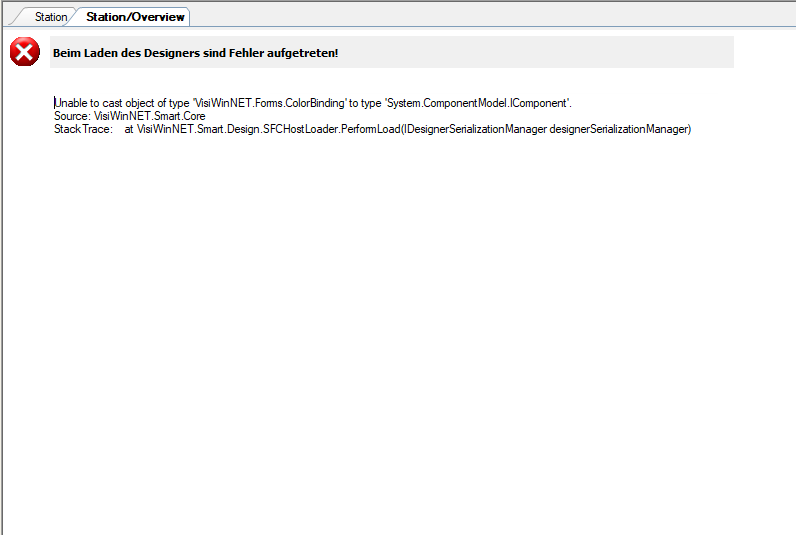The height and width of the screenshot is (535, 796).
Task: Click 'VisiWinNET.Smart.Core' source name
Action: pyautogui.click(x=150, y=116)
